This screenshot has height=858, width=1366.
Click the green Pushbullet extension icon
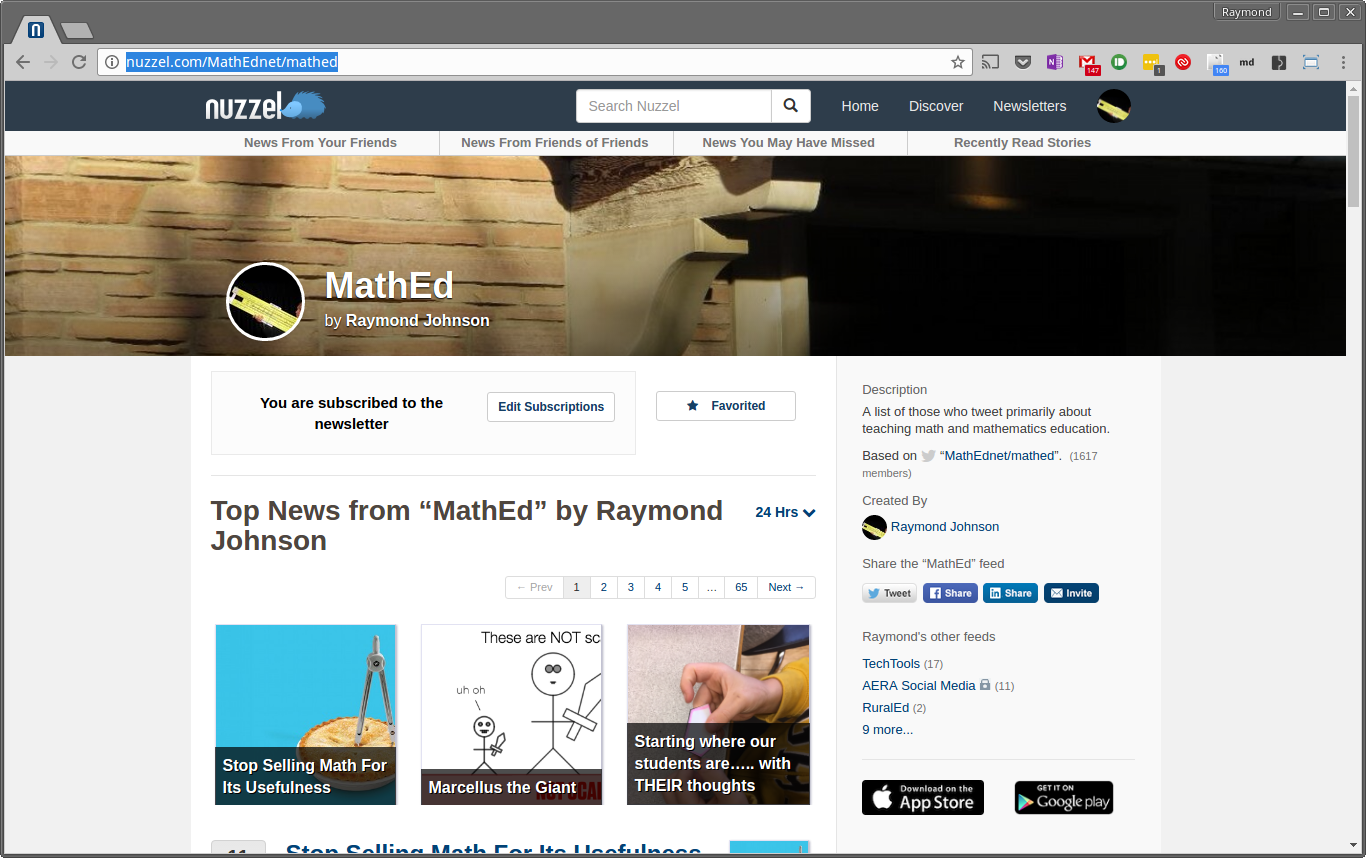pyautogui.click(x=1119, y=62)
